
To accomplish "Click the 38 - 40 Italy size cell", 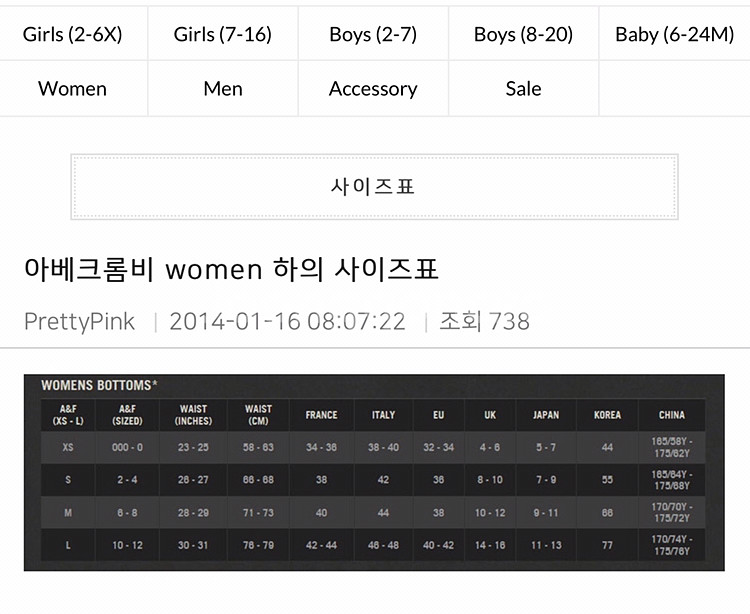I will click(x=384, y=447).
